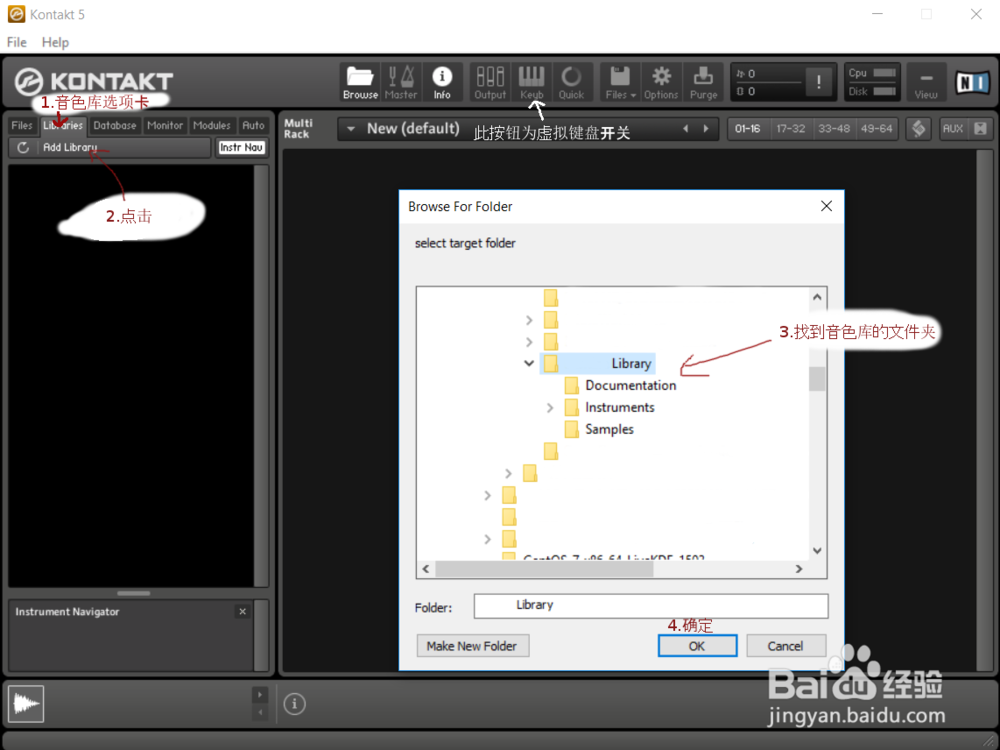Image resolution: width=1000 pixels, height=750 pixels.
Task: Open the Quick-load browser icon
Action: pos(571,82)
